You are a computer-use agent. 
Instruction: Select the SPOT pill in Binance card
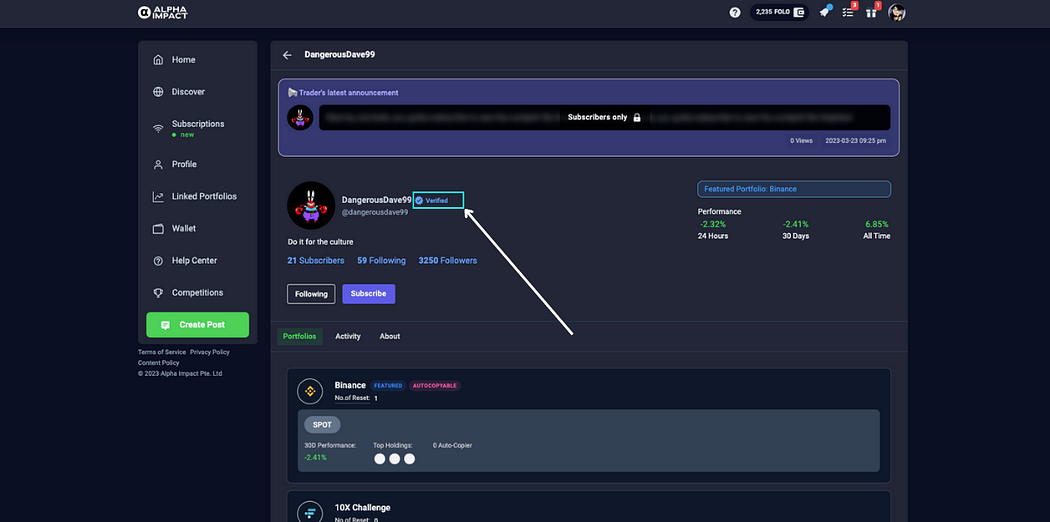pos(323,425)
